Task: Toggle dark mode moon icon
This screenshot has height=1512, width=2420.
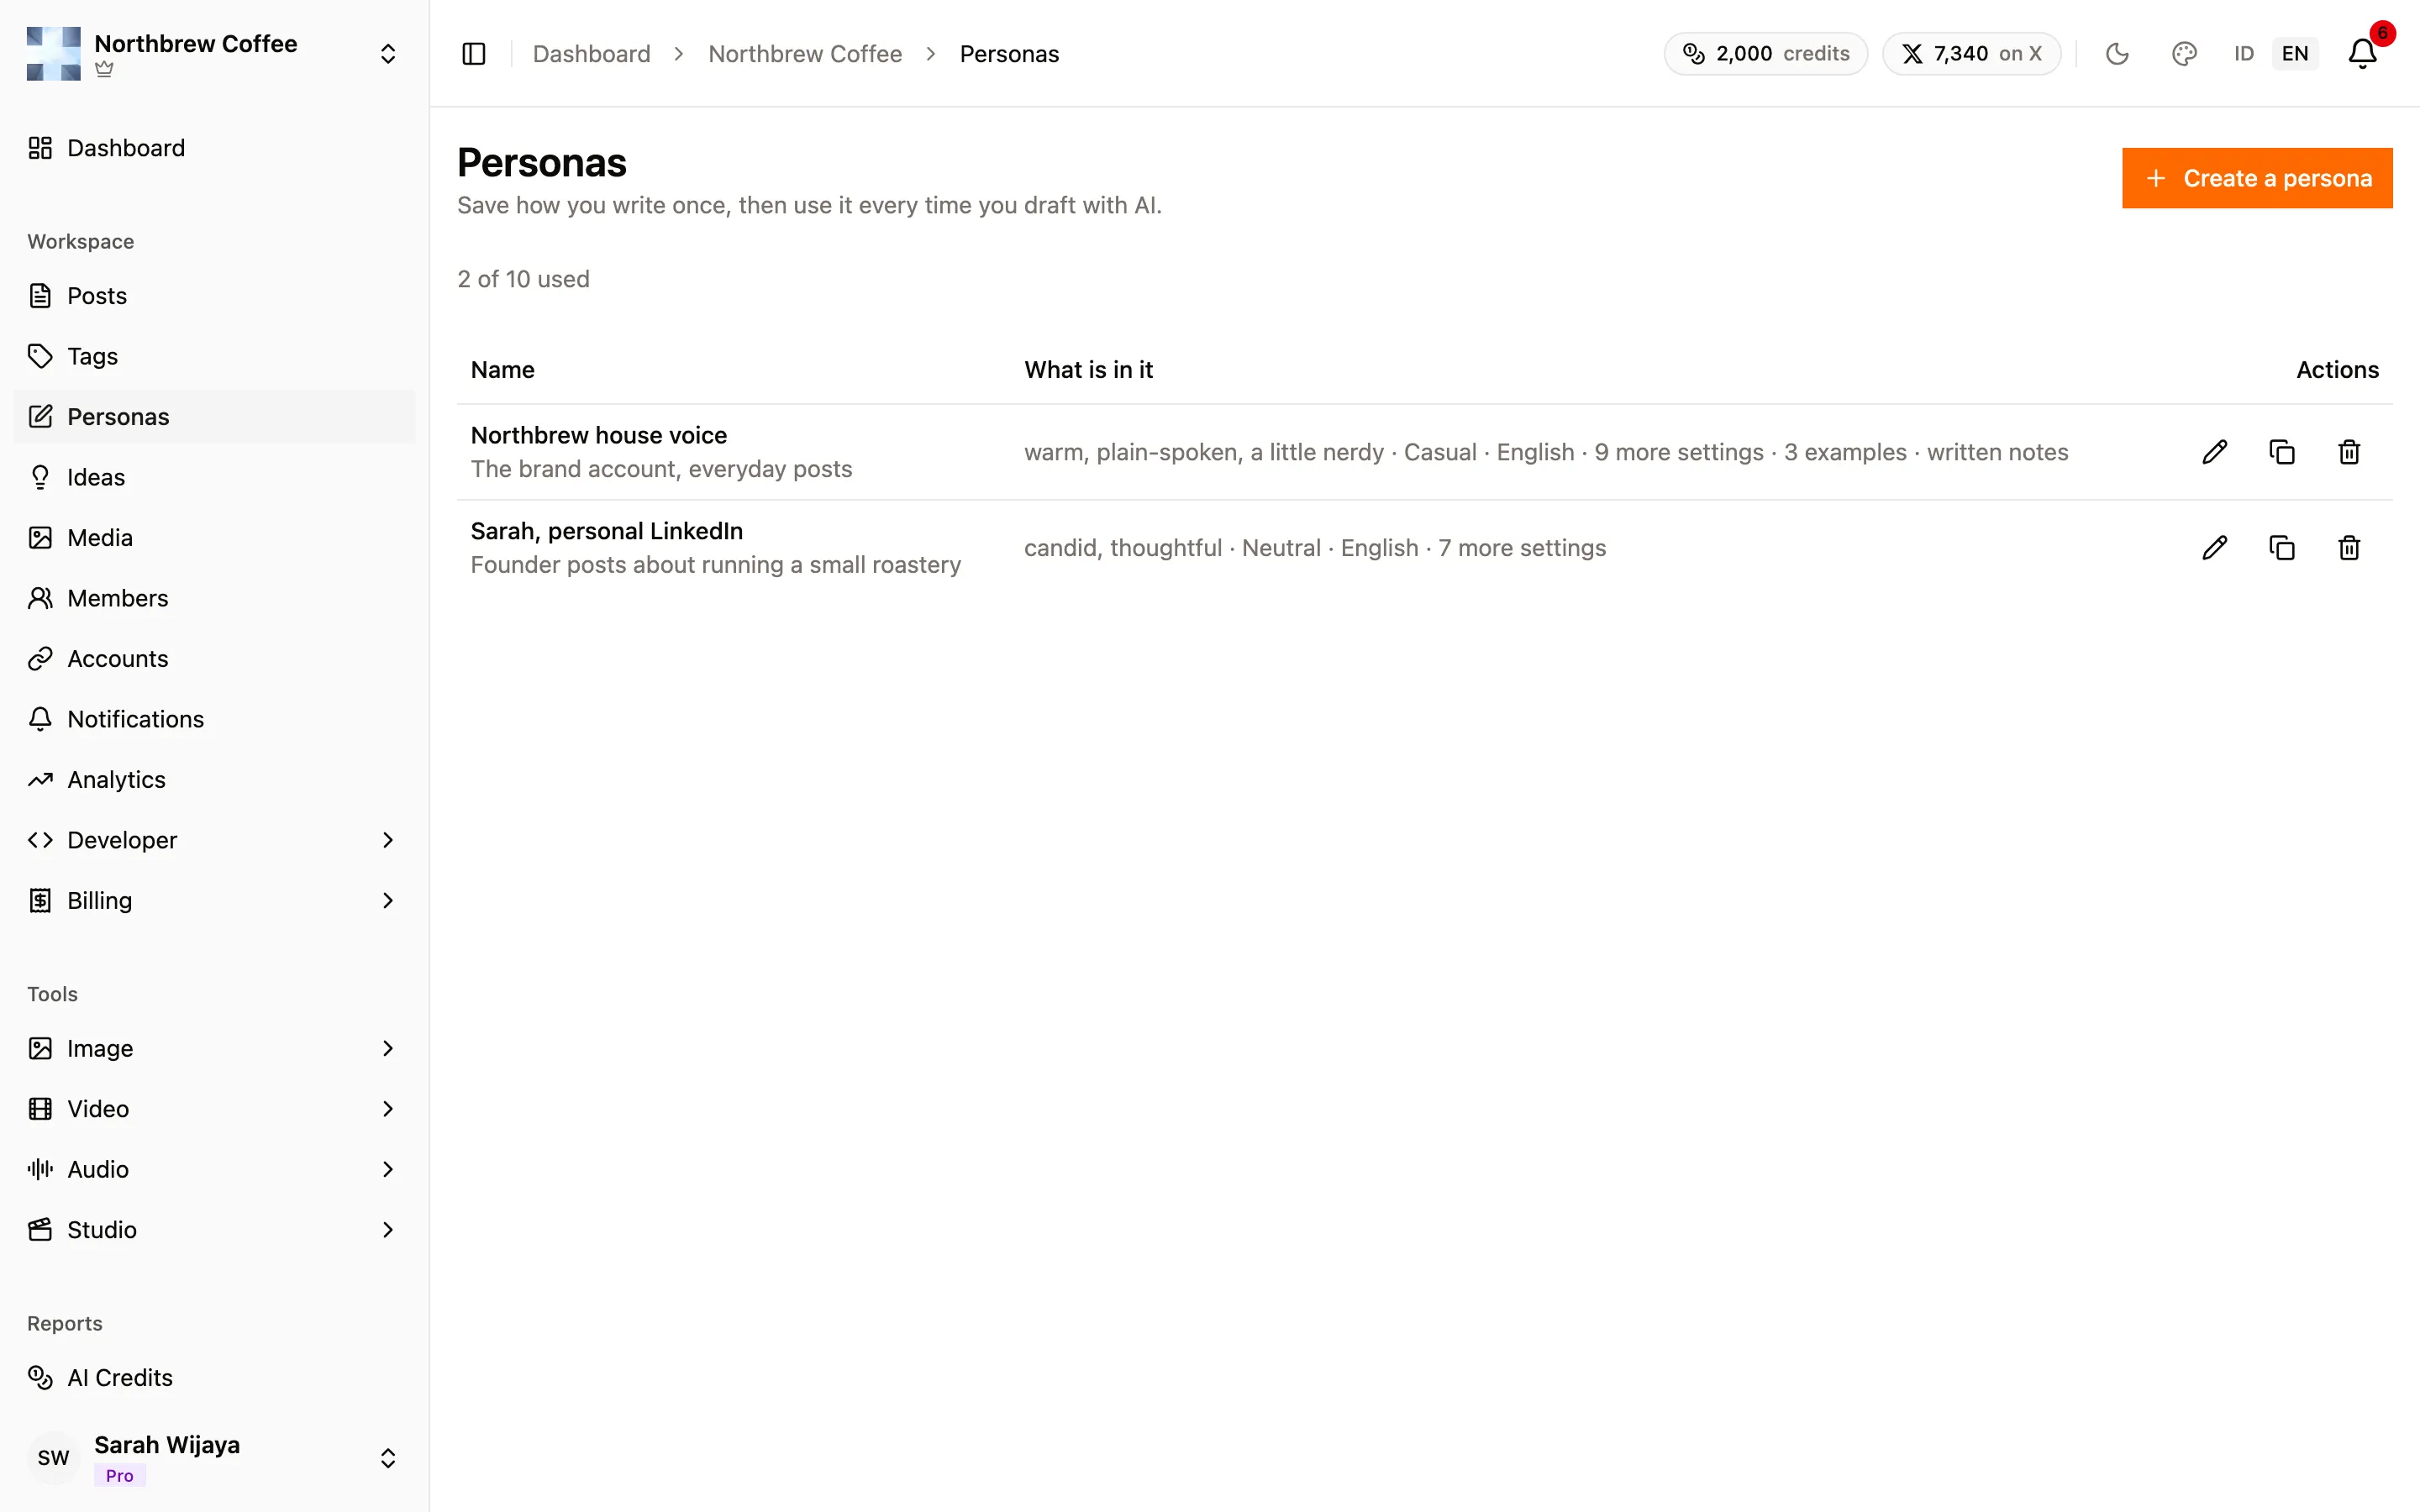Action: pos(2117,54)
